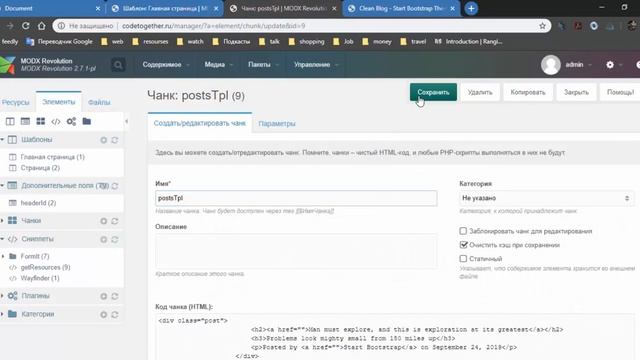This screenshot has height=360, width=640.
Task: Click the browser home button
Action: 42,26
